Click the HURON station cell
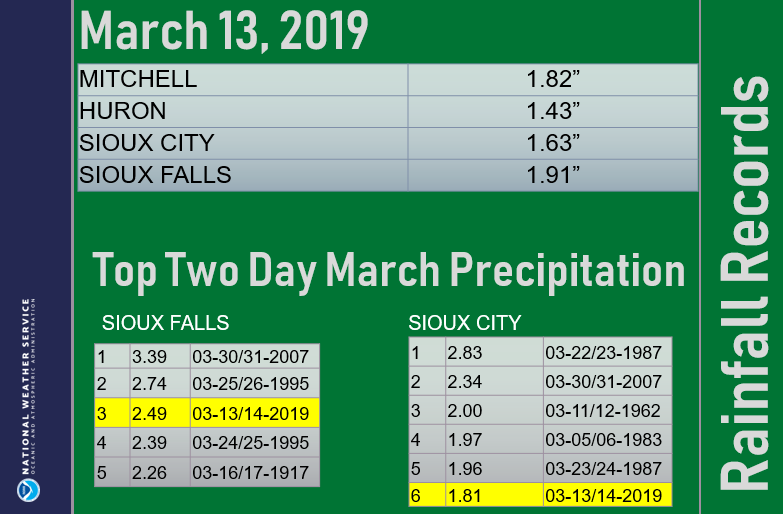The width and height of the screenshot is (783, 514). click(243, 111)
